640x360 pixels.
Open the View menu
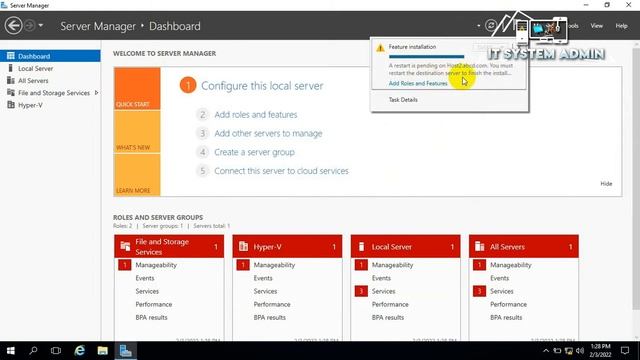pos(596,26)
